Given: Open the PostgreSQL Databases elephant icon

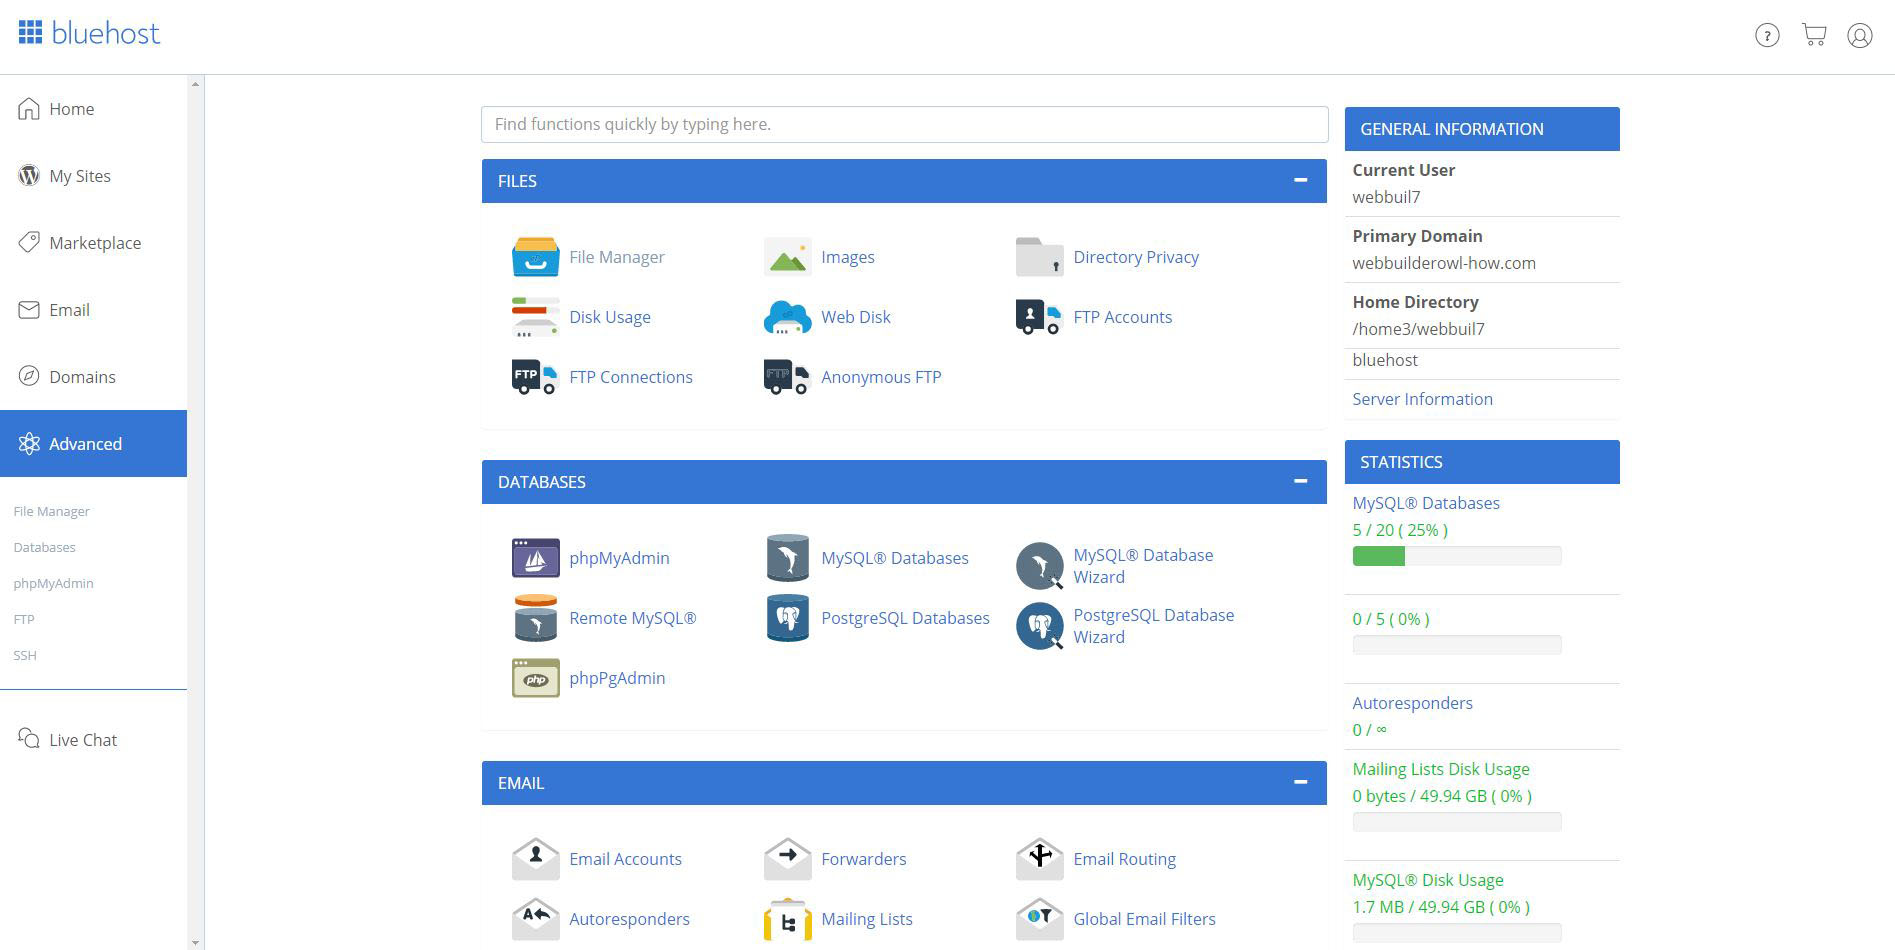Looking at the screenshot, I should pos(787,618).
